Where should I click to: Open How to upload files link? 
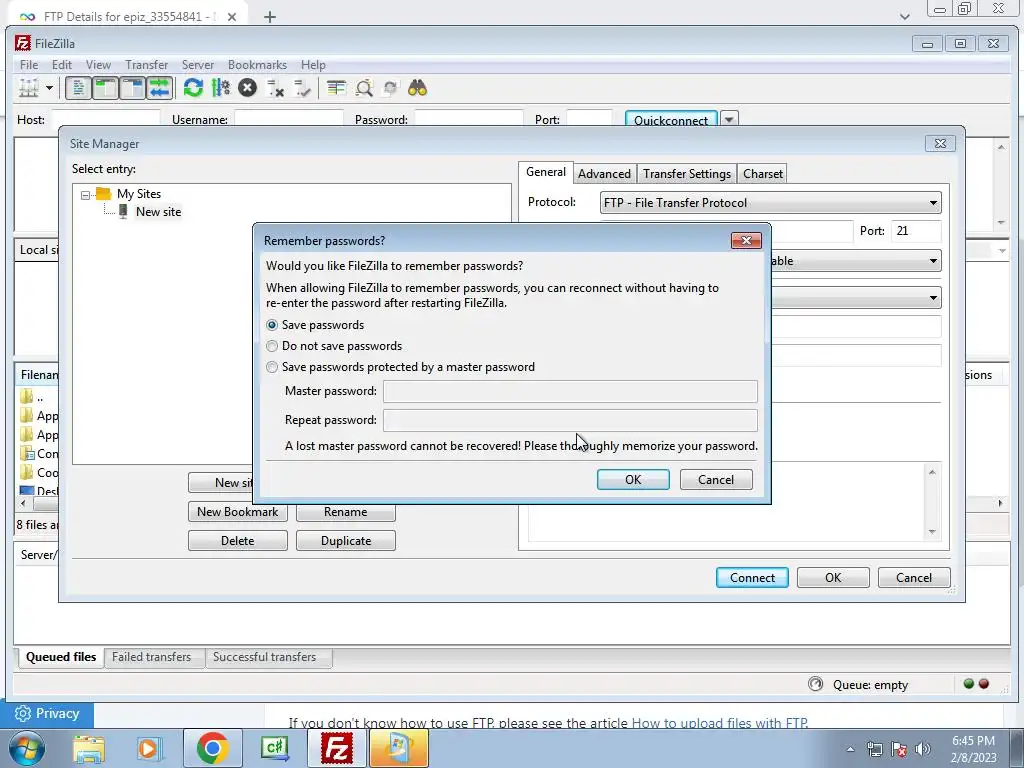720,723
